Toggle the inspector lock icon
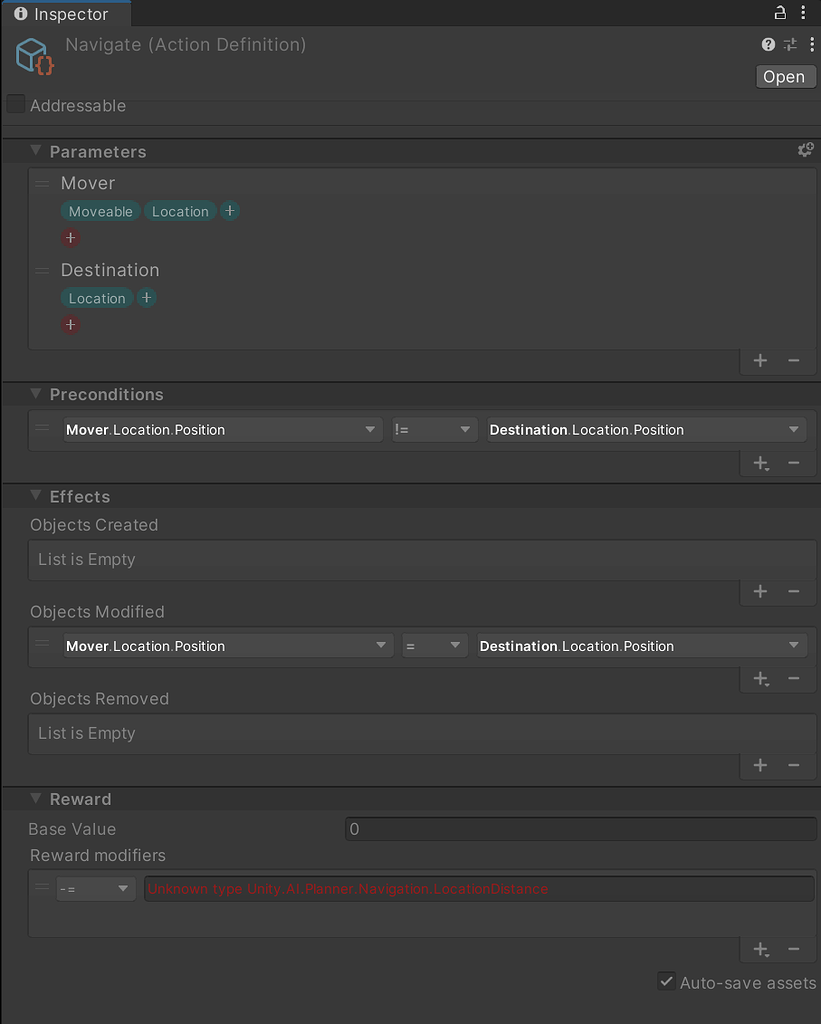 pos(778,12)
